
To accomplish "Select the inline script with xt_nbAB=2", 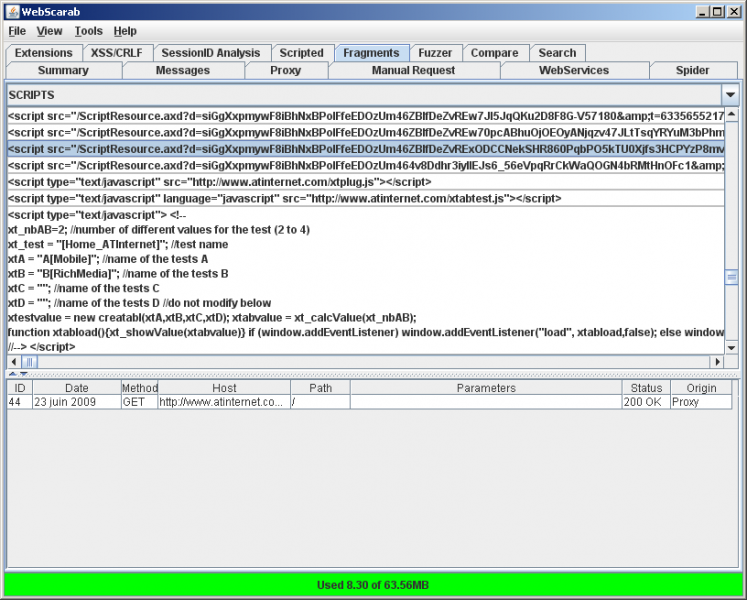I will coord(365,281).
